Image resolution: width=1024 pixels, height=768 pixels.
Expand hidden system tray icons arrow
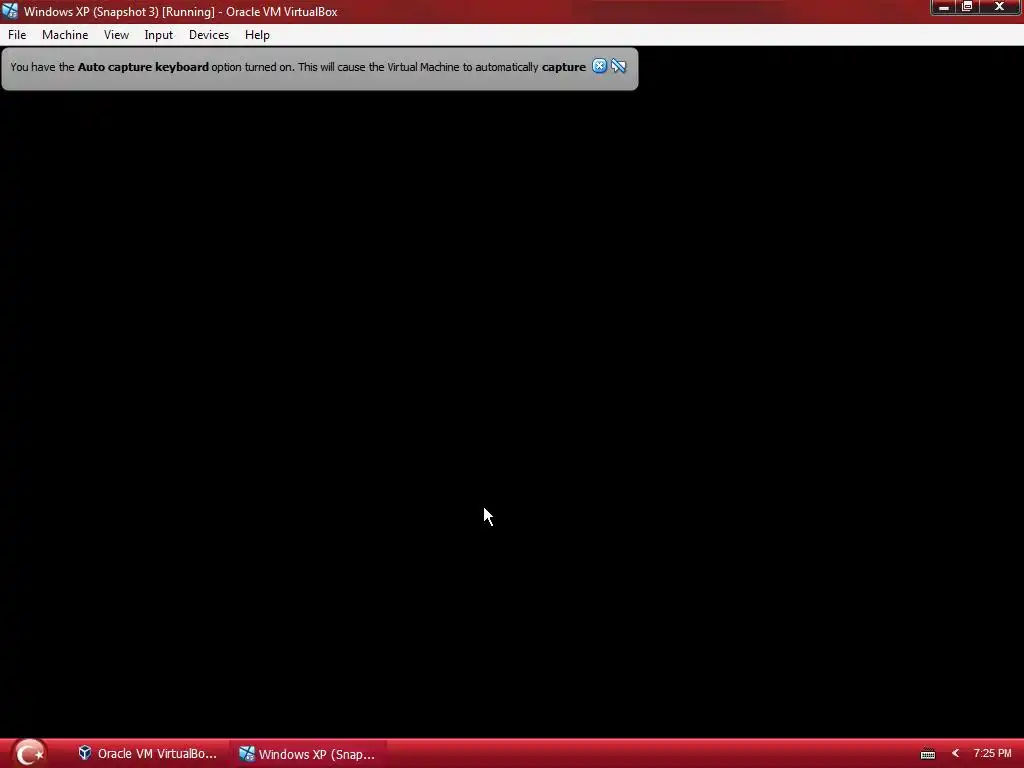[955, 754]
